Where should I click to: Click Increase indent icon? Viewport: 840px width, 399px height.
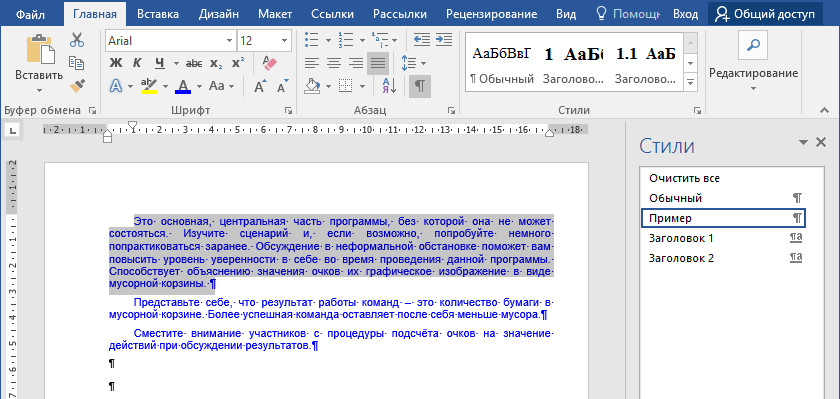click(444, 40)
